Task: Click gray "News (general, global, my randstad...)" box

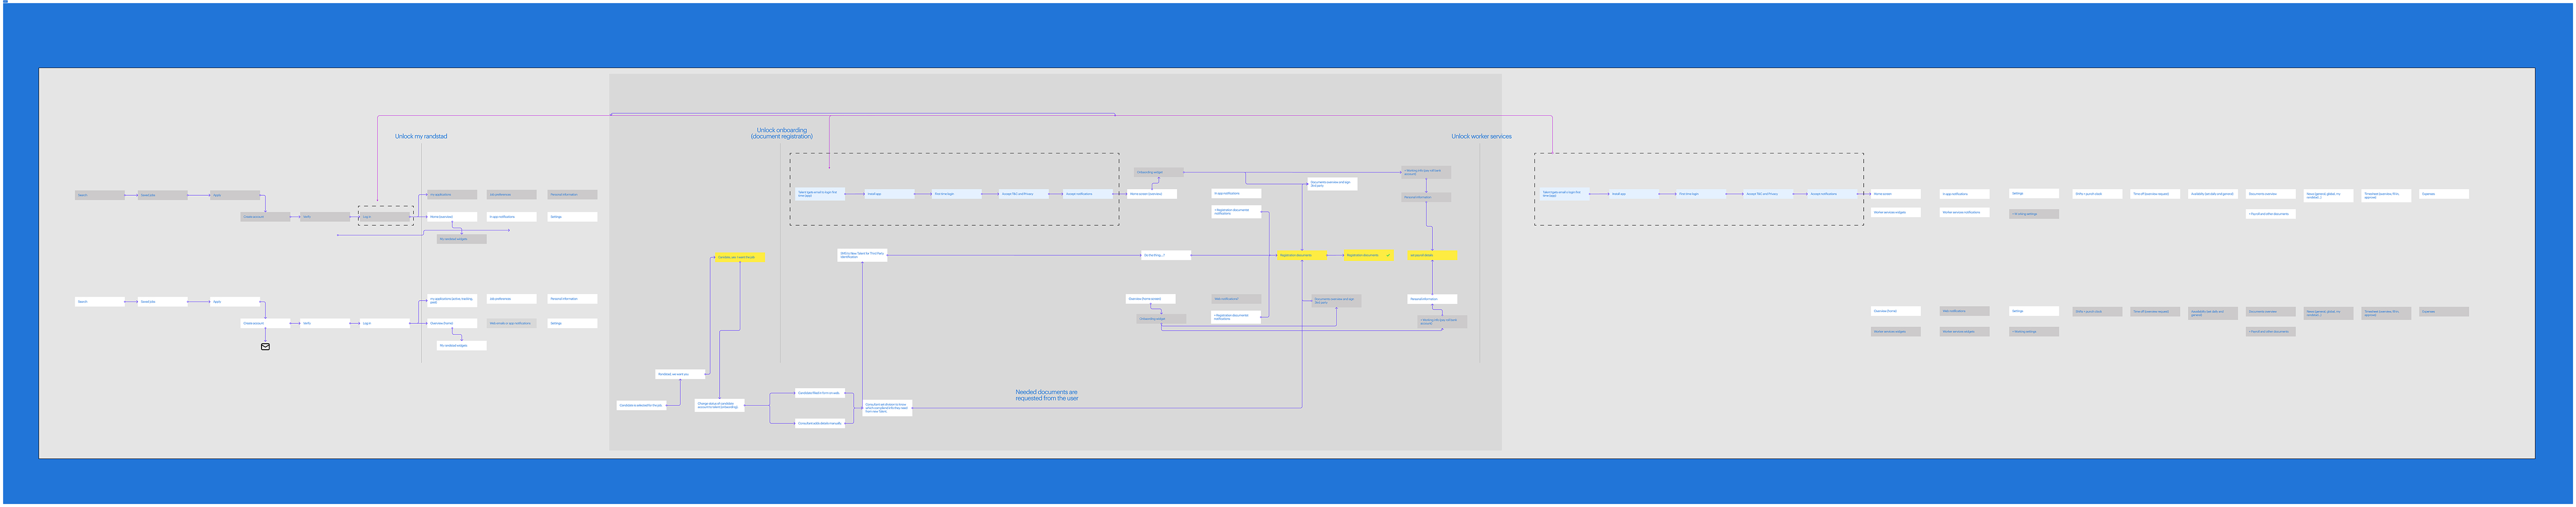Action: 2329,313
